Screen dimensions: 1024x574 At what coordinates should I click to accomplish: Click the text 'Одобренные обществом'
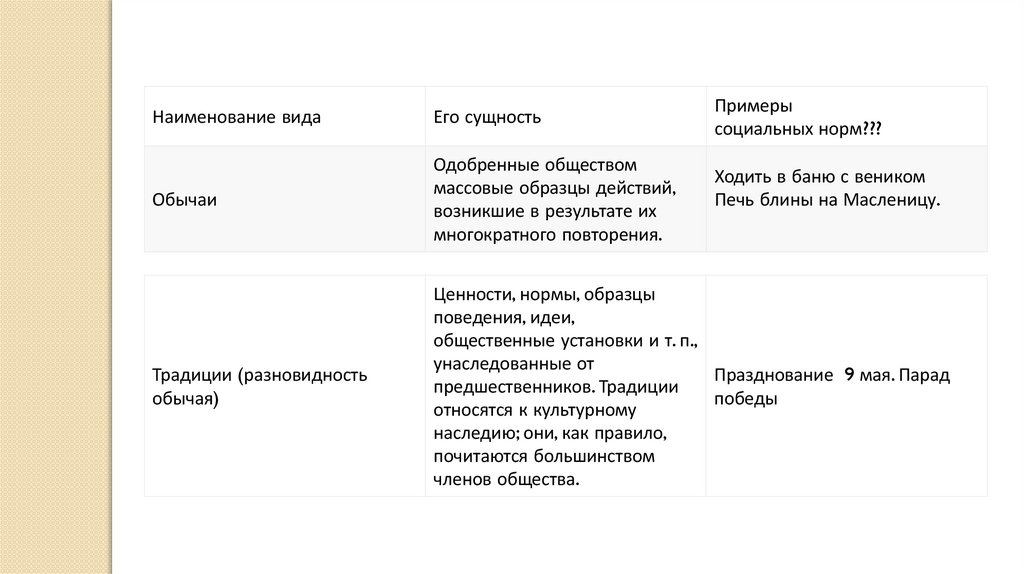[535, 163]
